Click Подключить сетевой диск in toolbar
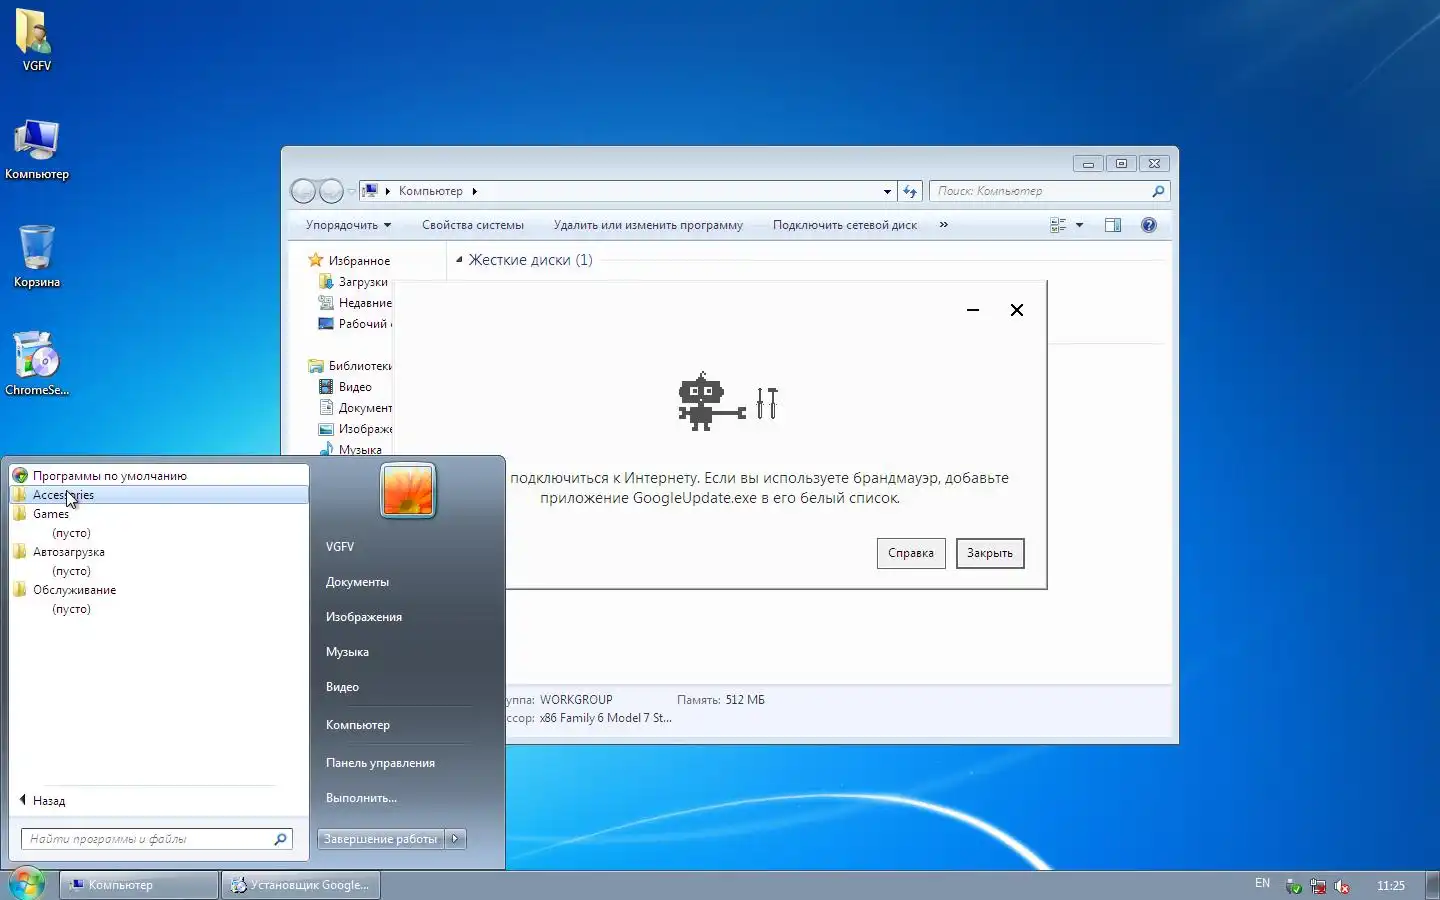This screenshot has height=900, width=1440. (x=845, y=225)
